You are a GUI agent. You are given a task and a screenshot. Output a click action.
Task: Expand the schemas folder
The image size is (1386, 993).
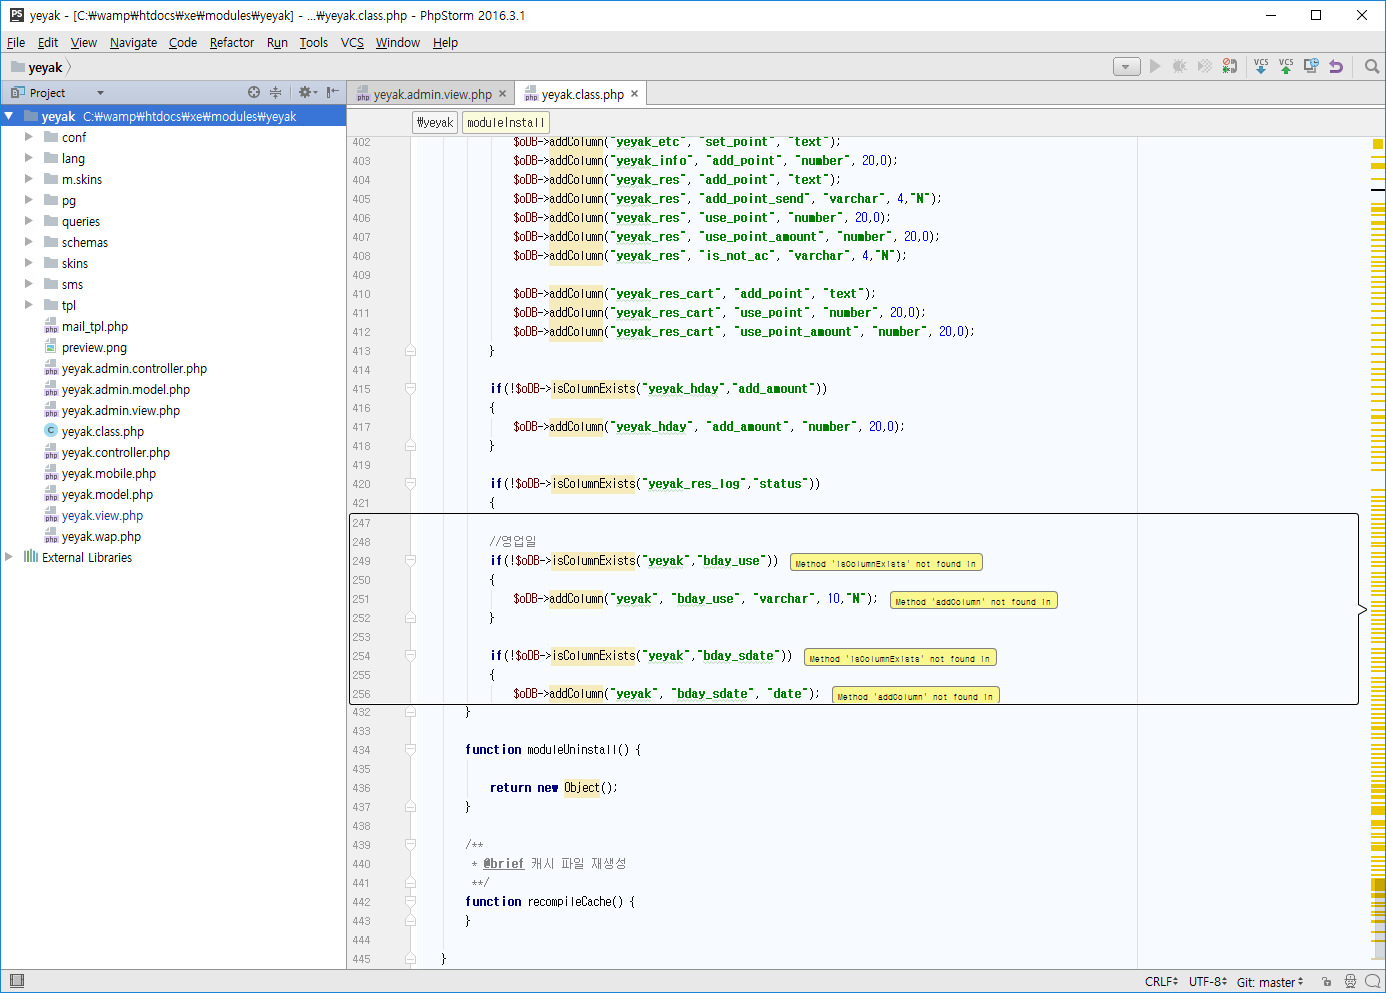pos(28,242)
